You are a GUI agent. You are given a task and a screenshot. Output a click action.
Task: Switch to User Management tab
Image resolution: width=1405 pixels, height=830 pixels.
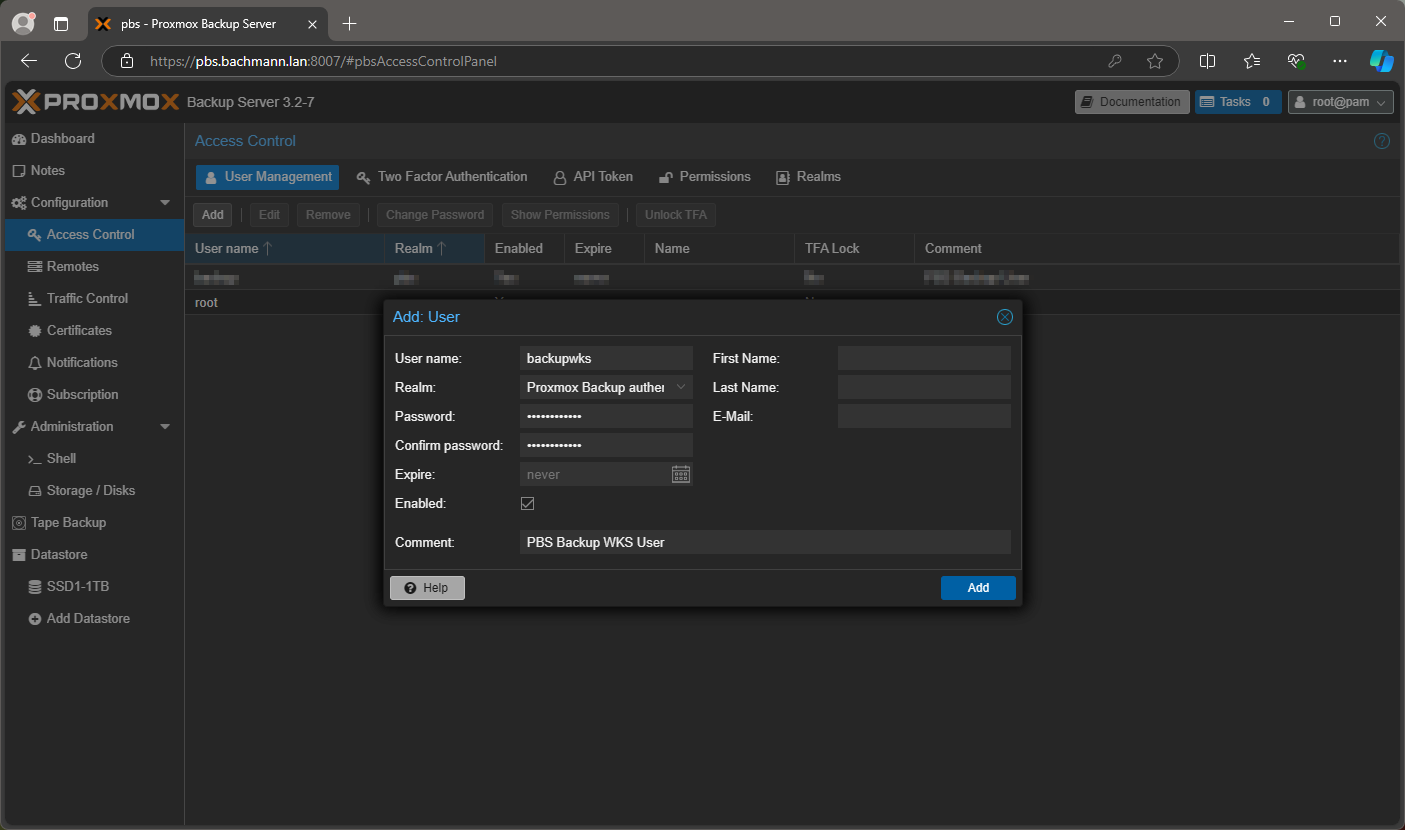point(267,177)
